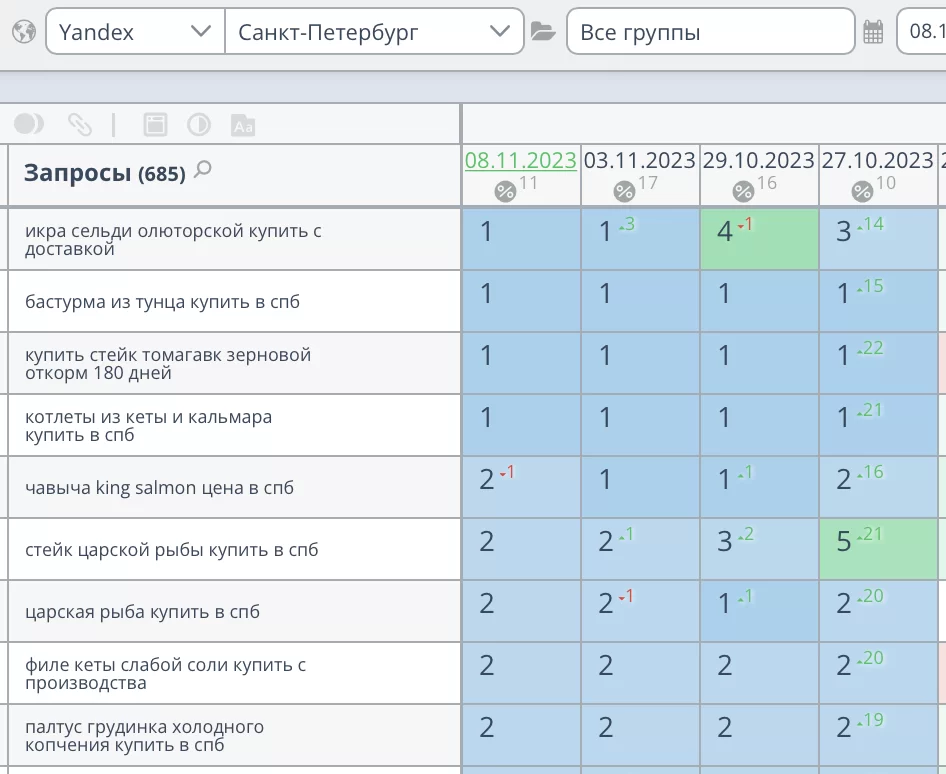Viewport: 946px width, 774px height.
Task: Click the folder icon before Все группы
Action: click(x=543, y=32)
